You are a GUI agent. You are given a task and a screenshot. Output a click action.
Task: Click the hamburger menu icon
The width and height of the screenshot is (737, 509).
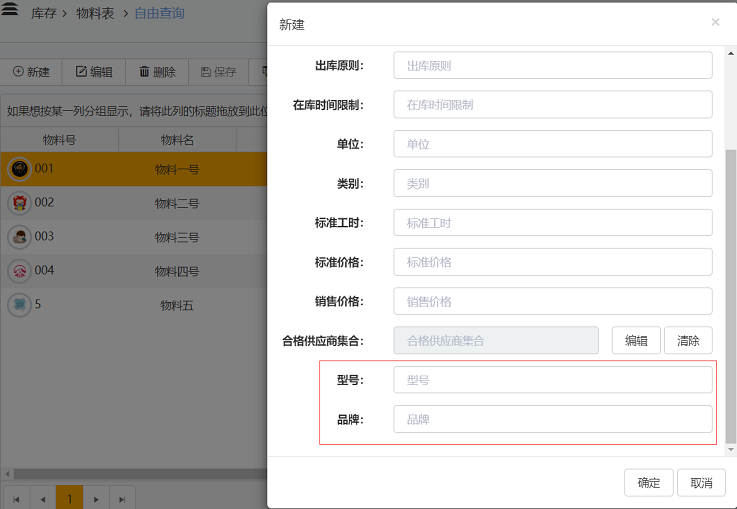(x=11, y=13)
